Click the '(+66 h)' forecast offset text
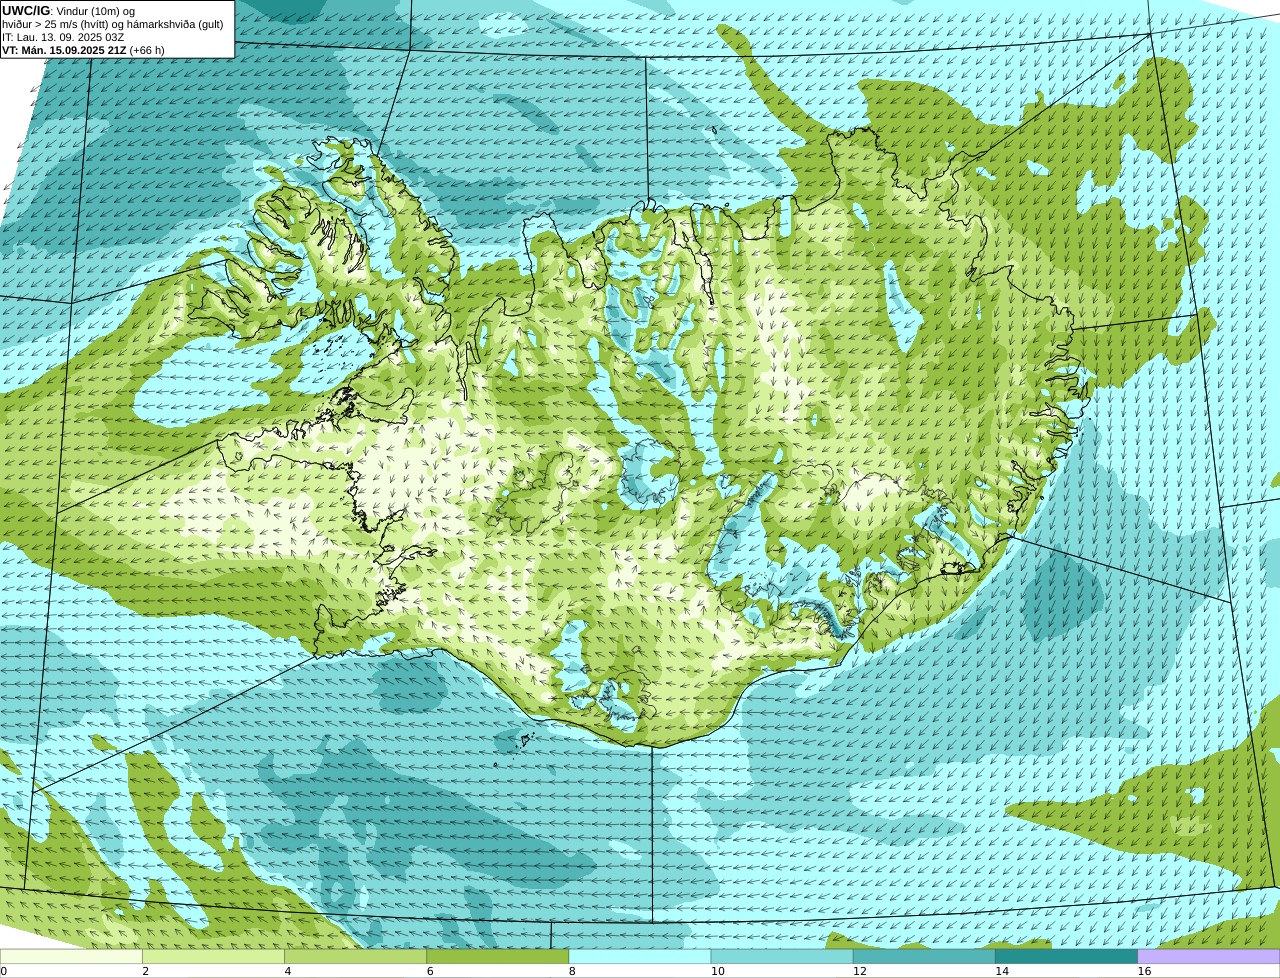 pyautogui.click(x=147, y=50)
